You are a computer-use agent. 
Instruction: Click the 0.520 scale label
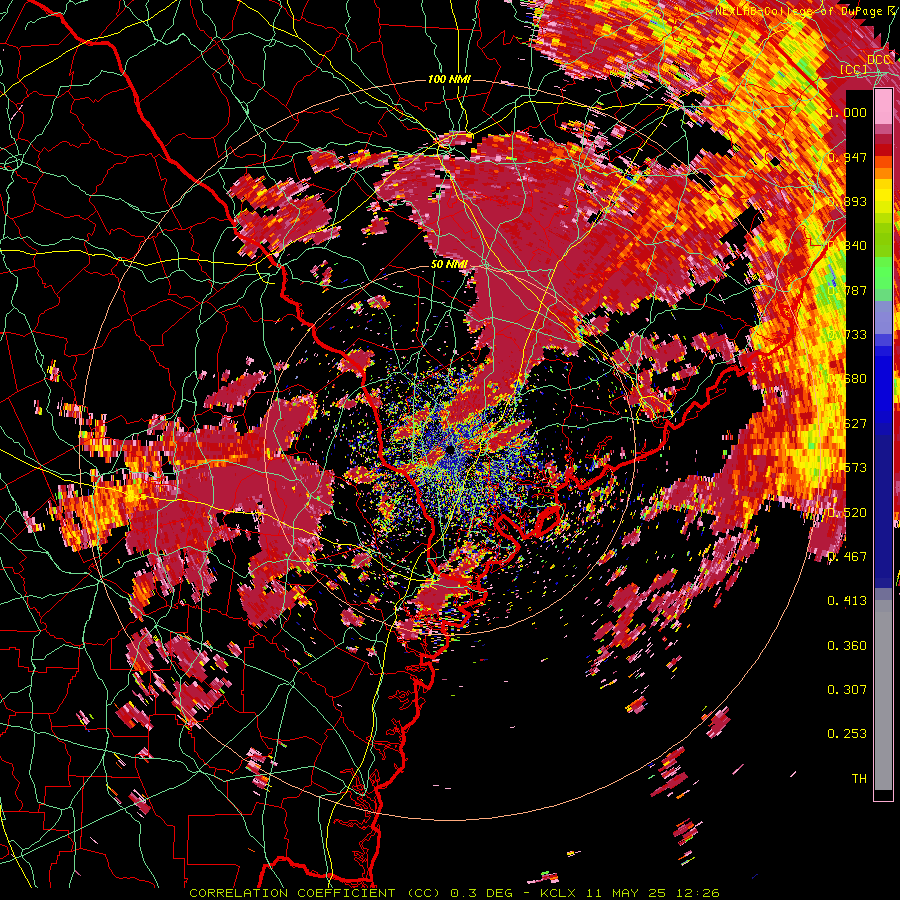(847, 512)
